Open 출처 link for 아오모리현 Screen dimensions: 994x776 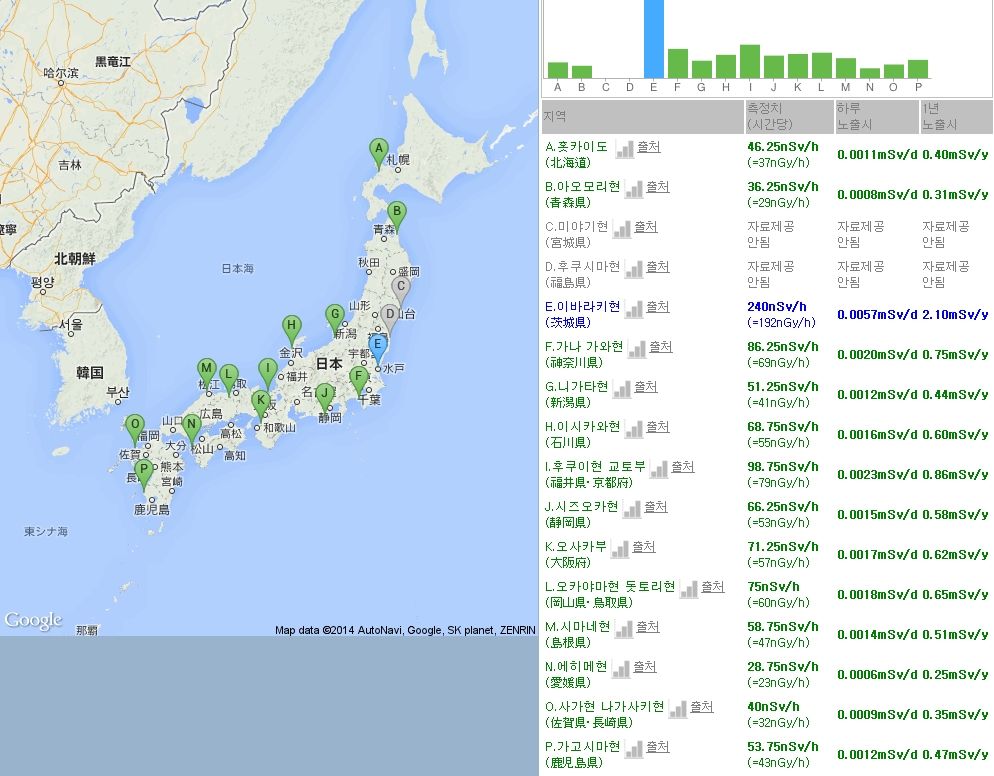pos(658,187)
